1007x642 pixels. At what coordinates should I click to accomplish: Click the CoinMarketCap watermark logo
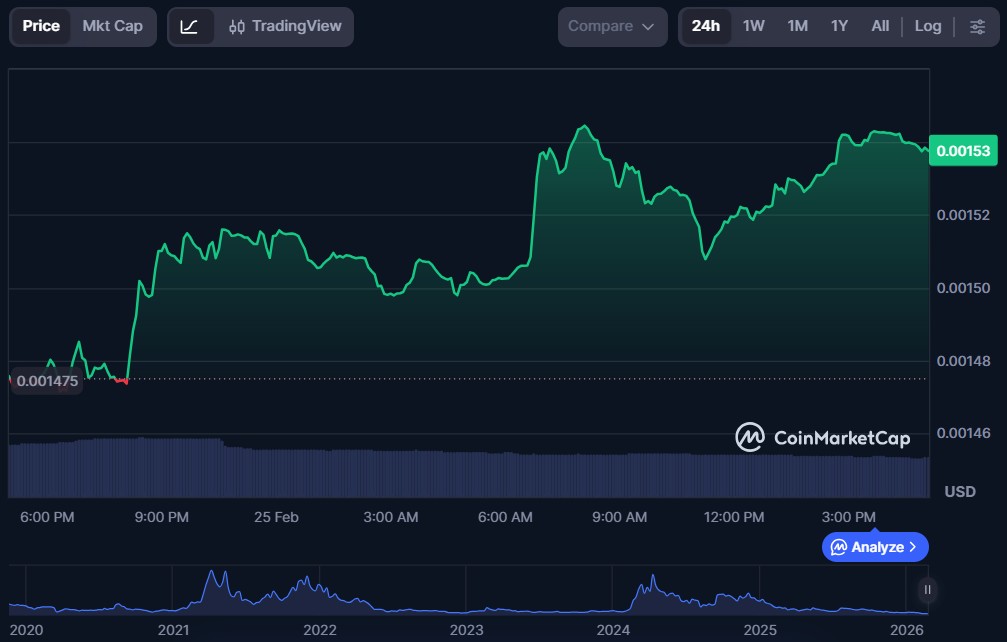click(x=823, y=437)
